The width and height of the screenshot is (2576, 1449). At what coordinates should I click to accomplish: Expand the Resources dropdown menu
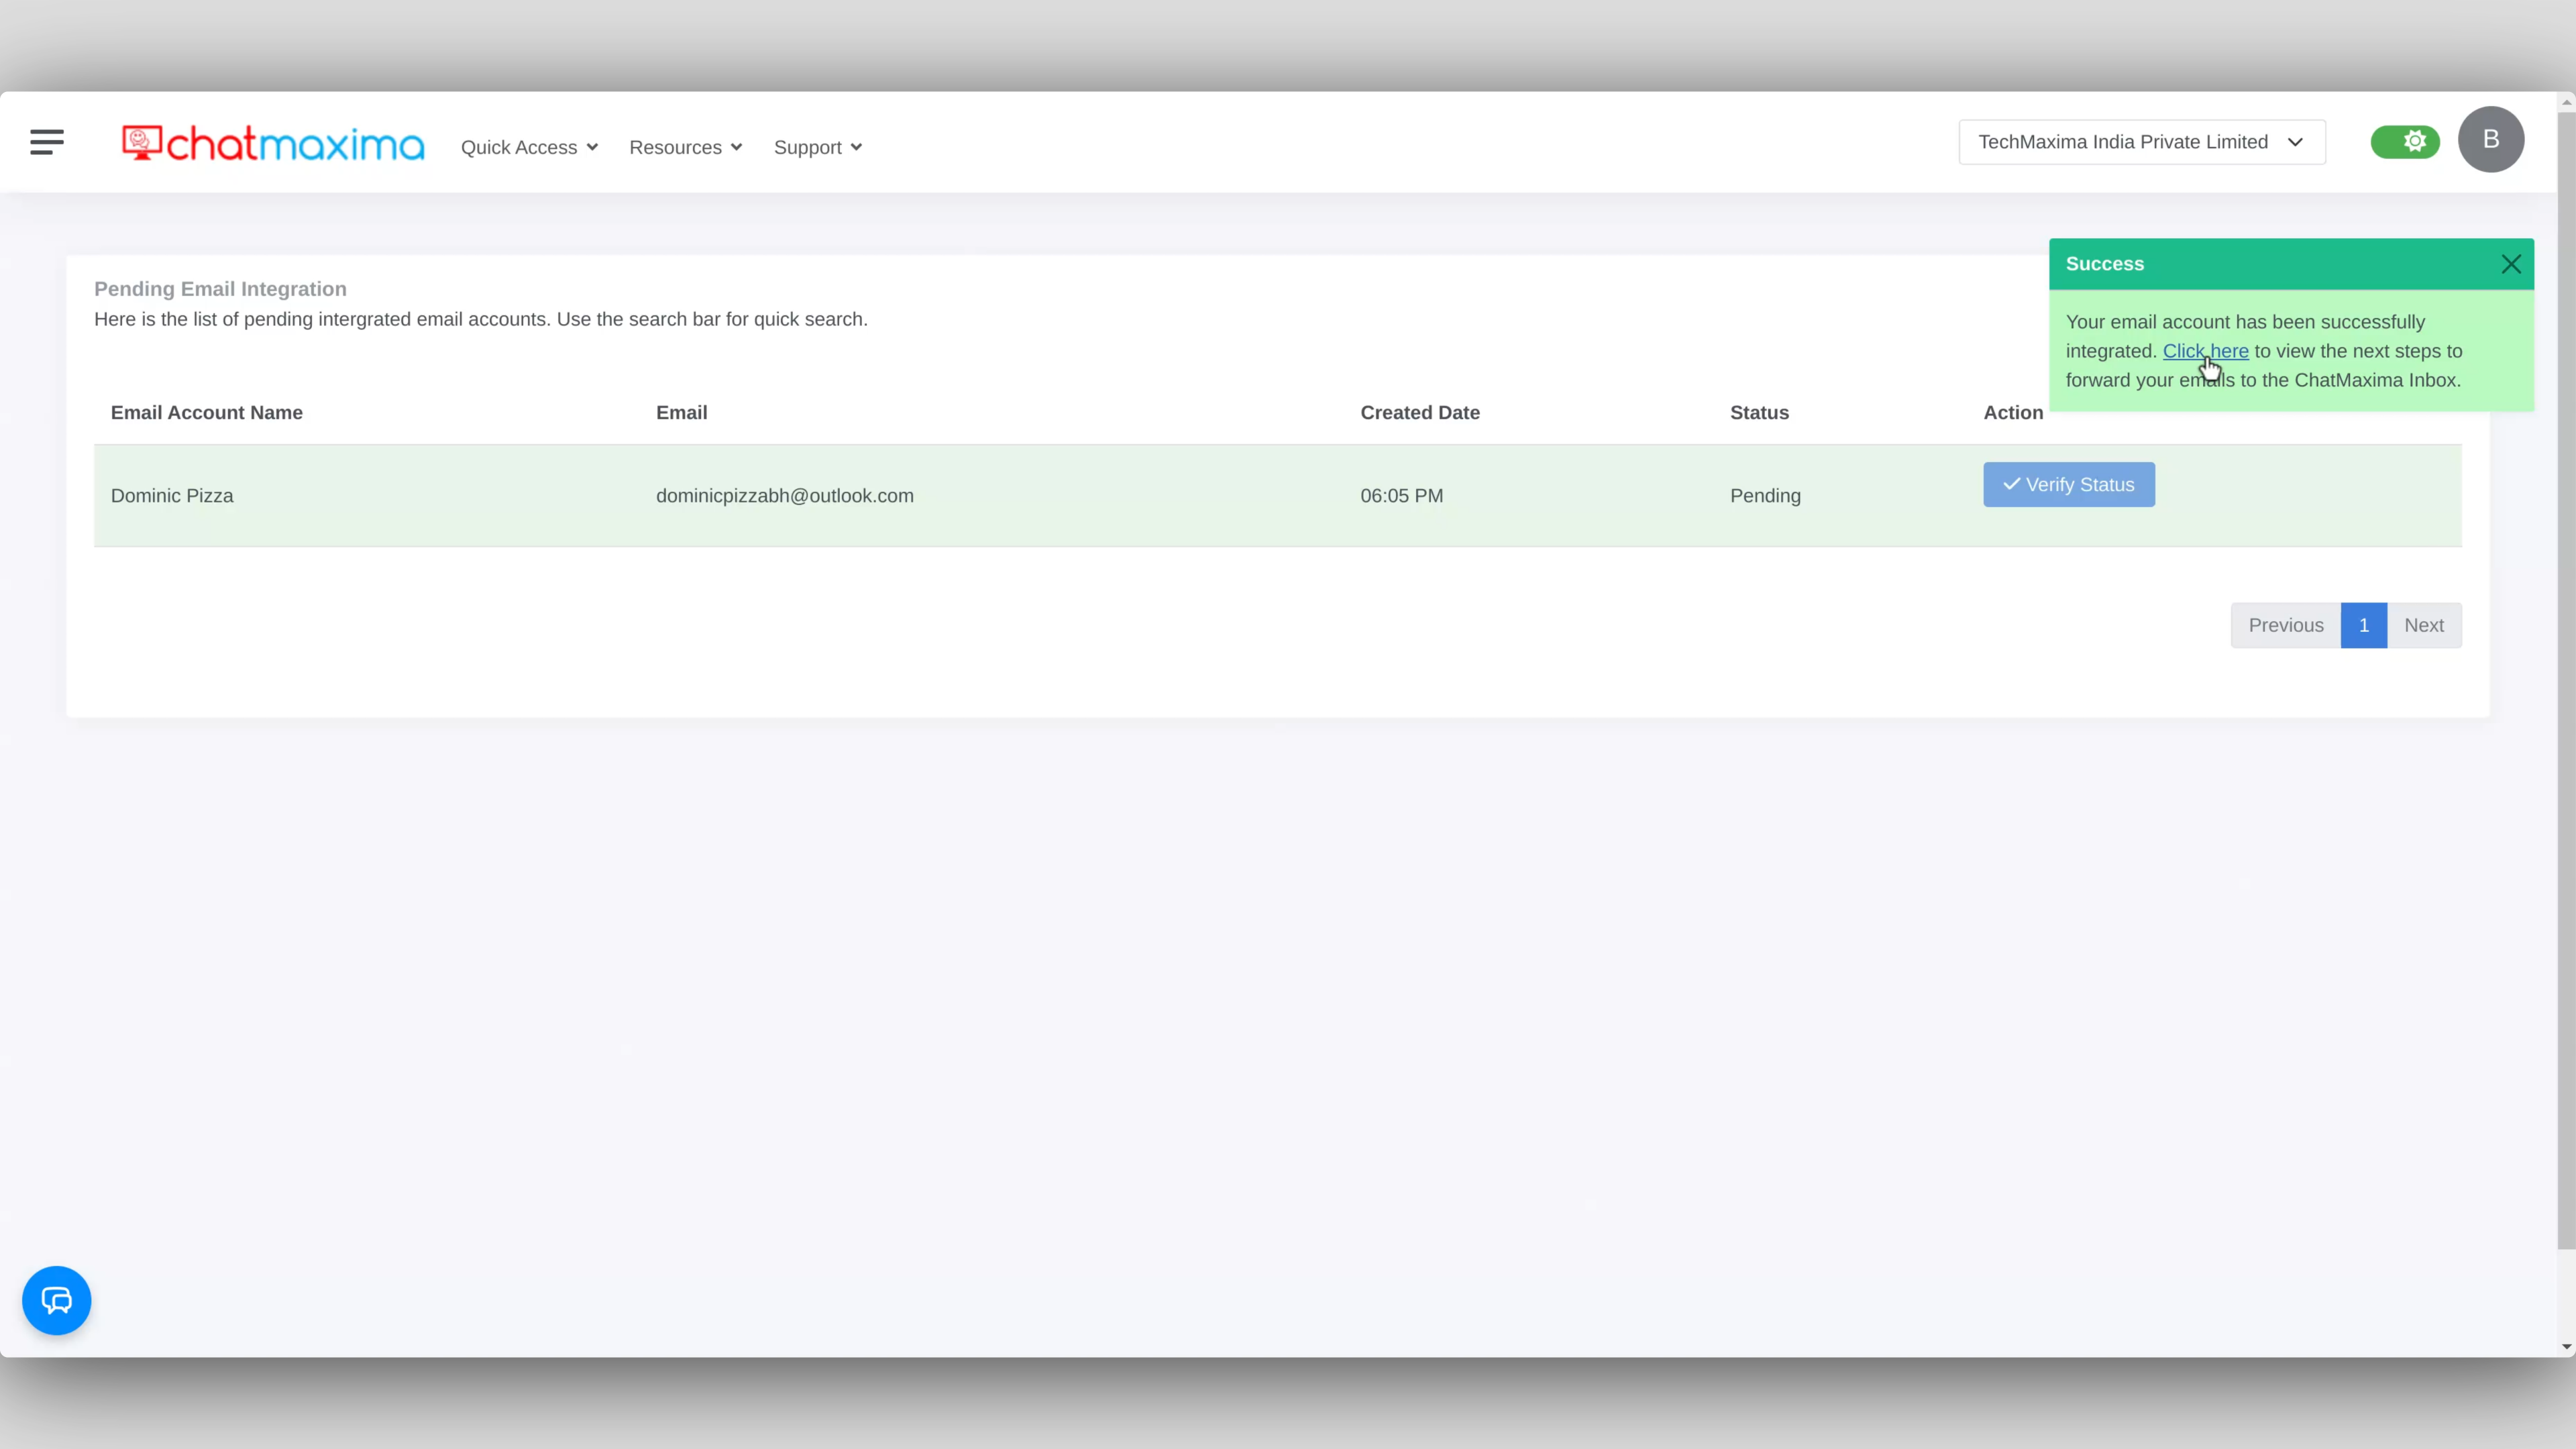coord(686,147)
